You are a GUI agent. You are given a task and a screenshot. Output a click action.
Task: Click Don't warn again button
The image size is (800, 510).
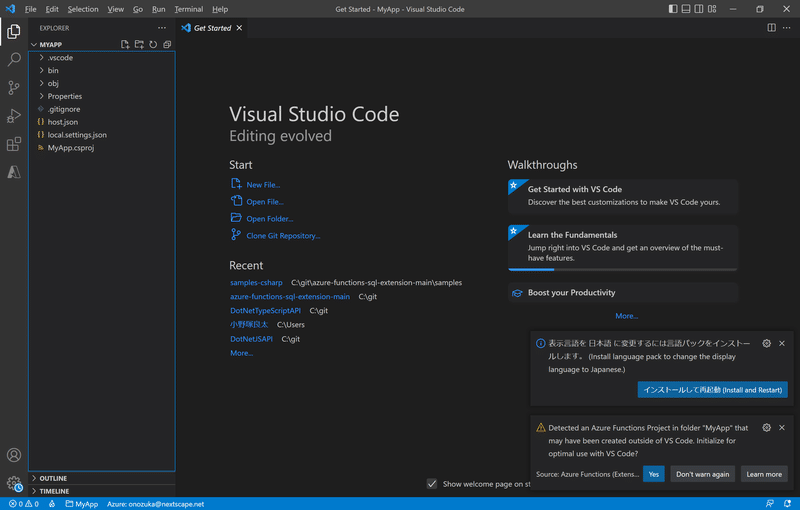[x=703, y=474]
